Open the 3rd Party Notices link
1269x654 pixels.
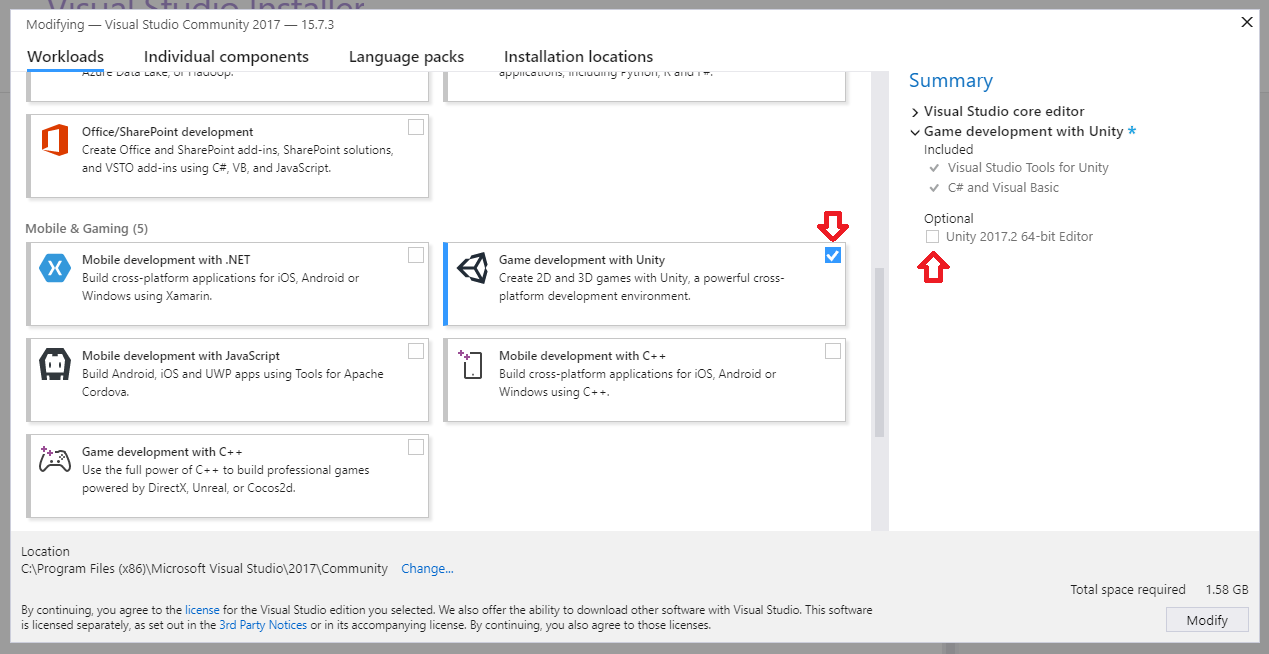[x=263, y=625]
